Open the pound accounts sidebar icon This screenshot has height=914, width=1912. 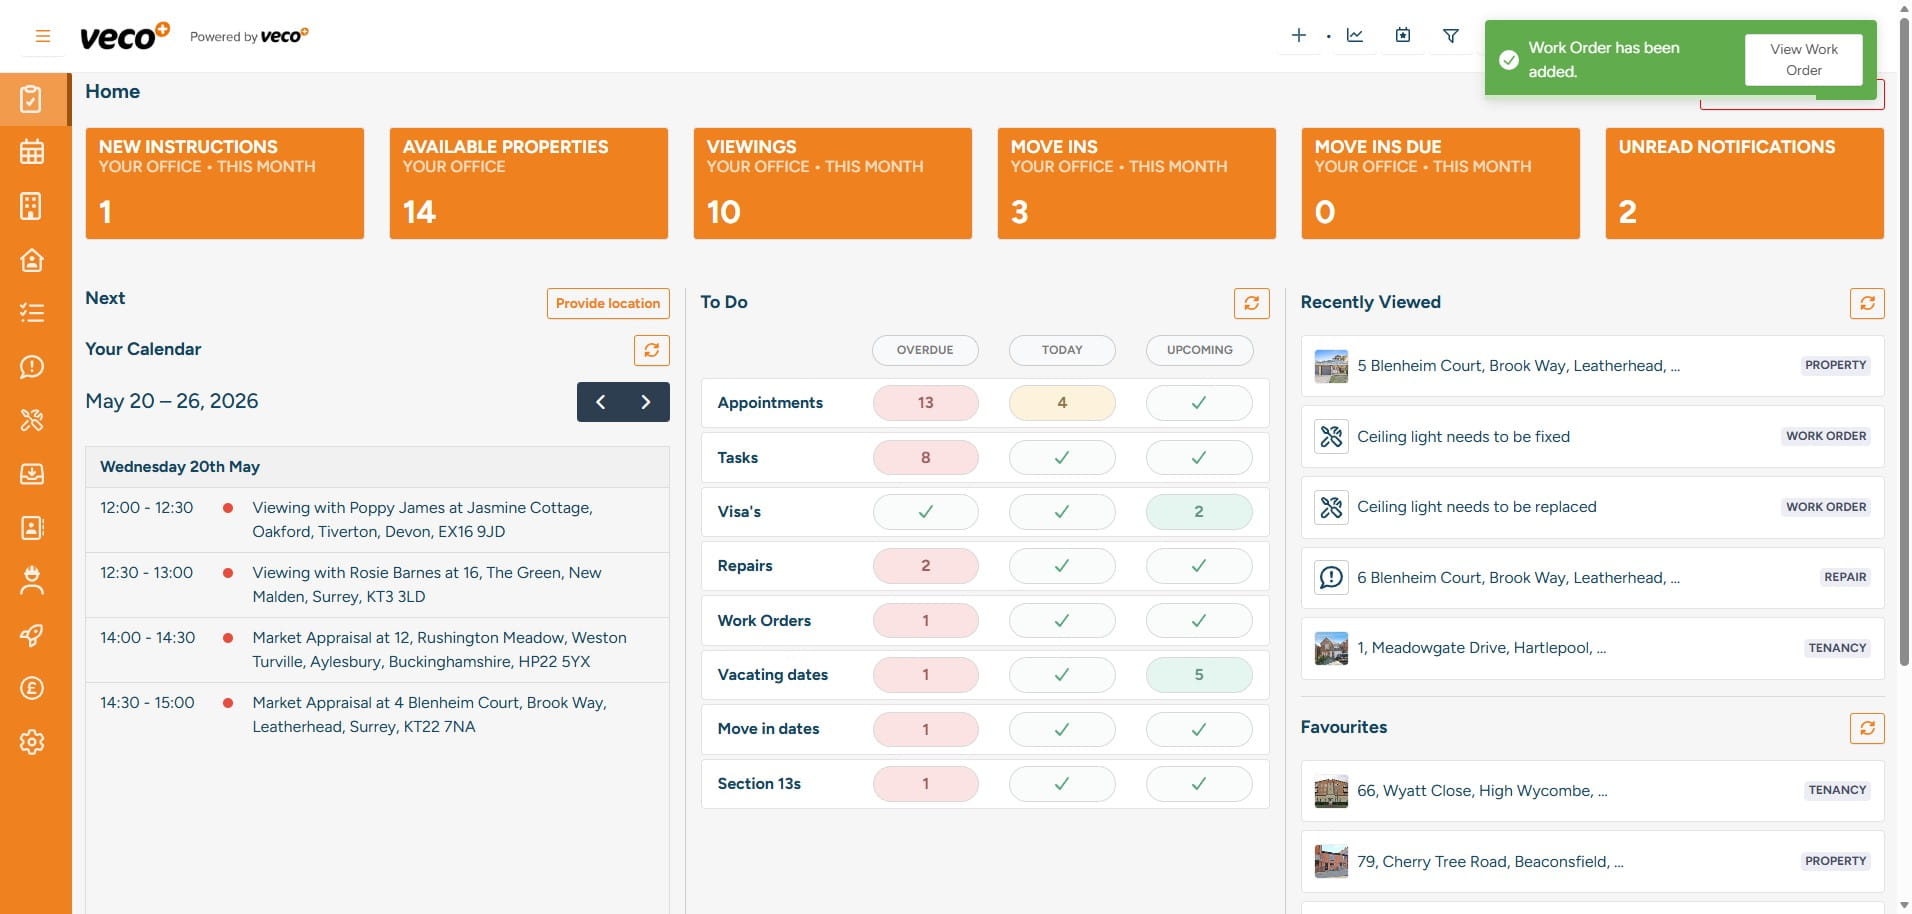click(x=32, y=688)
